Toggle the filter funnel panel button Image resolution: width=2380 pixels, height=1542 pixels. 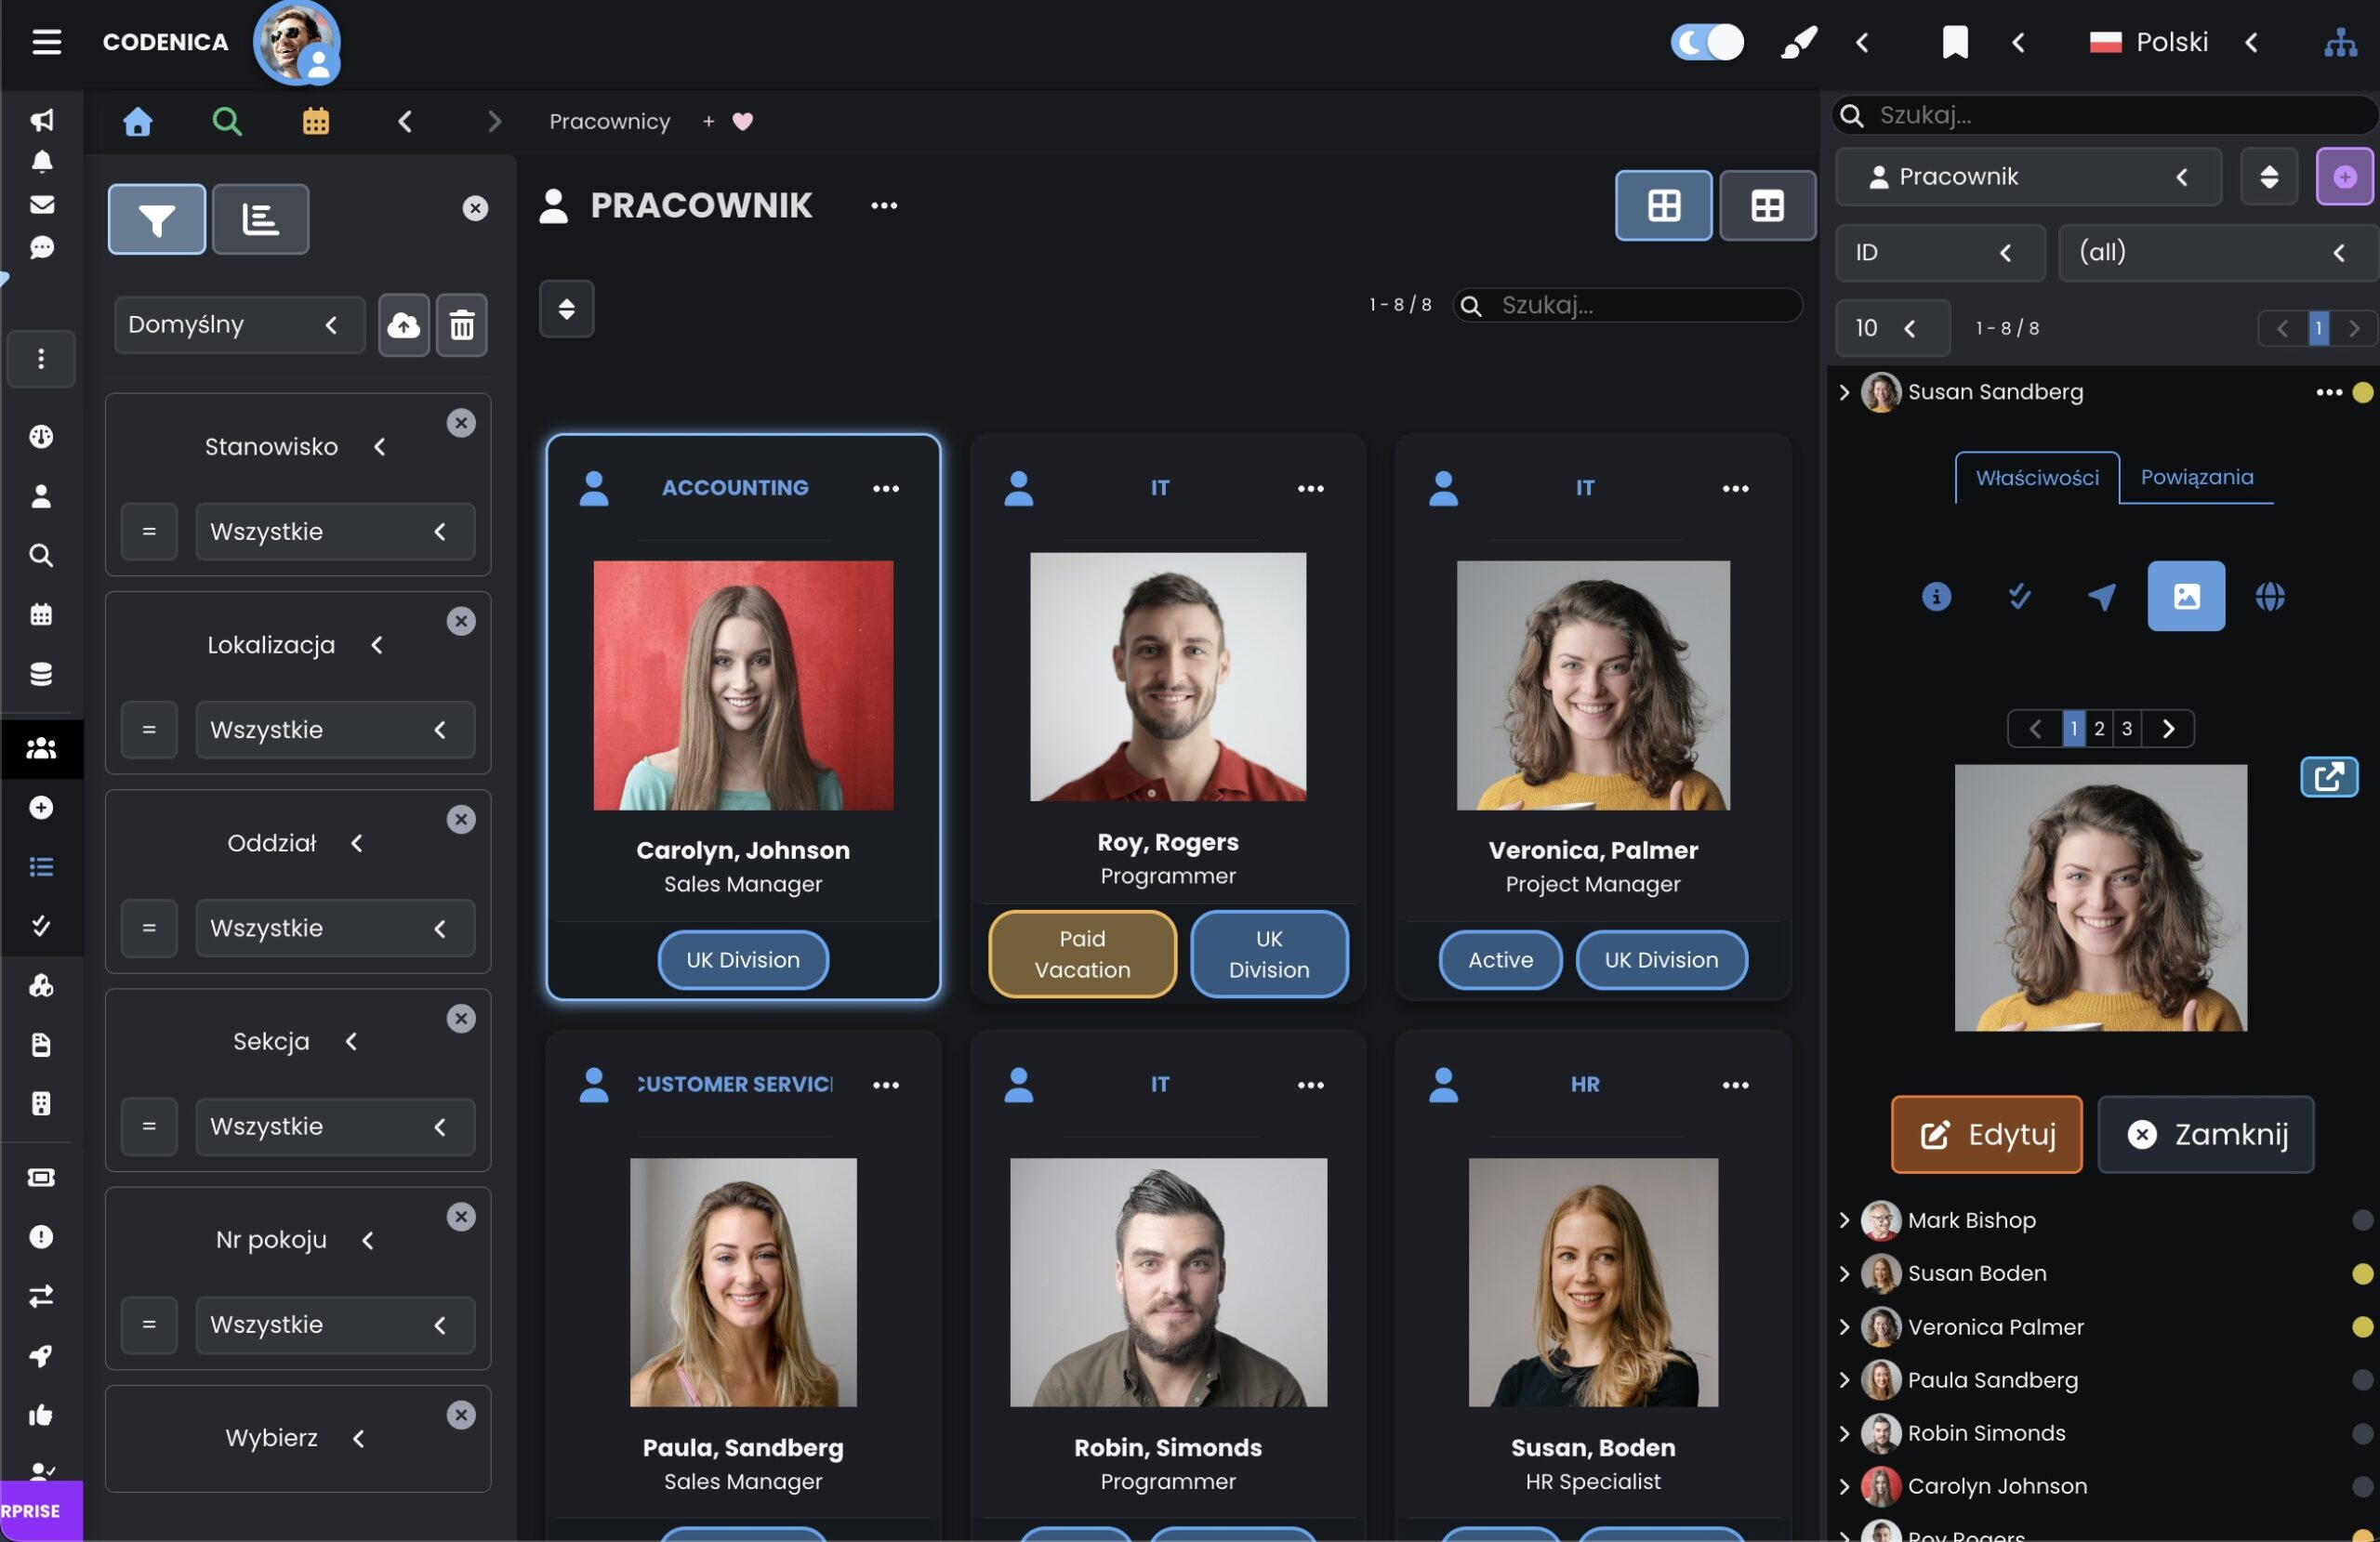(157, 219)
